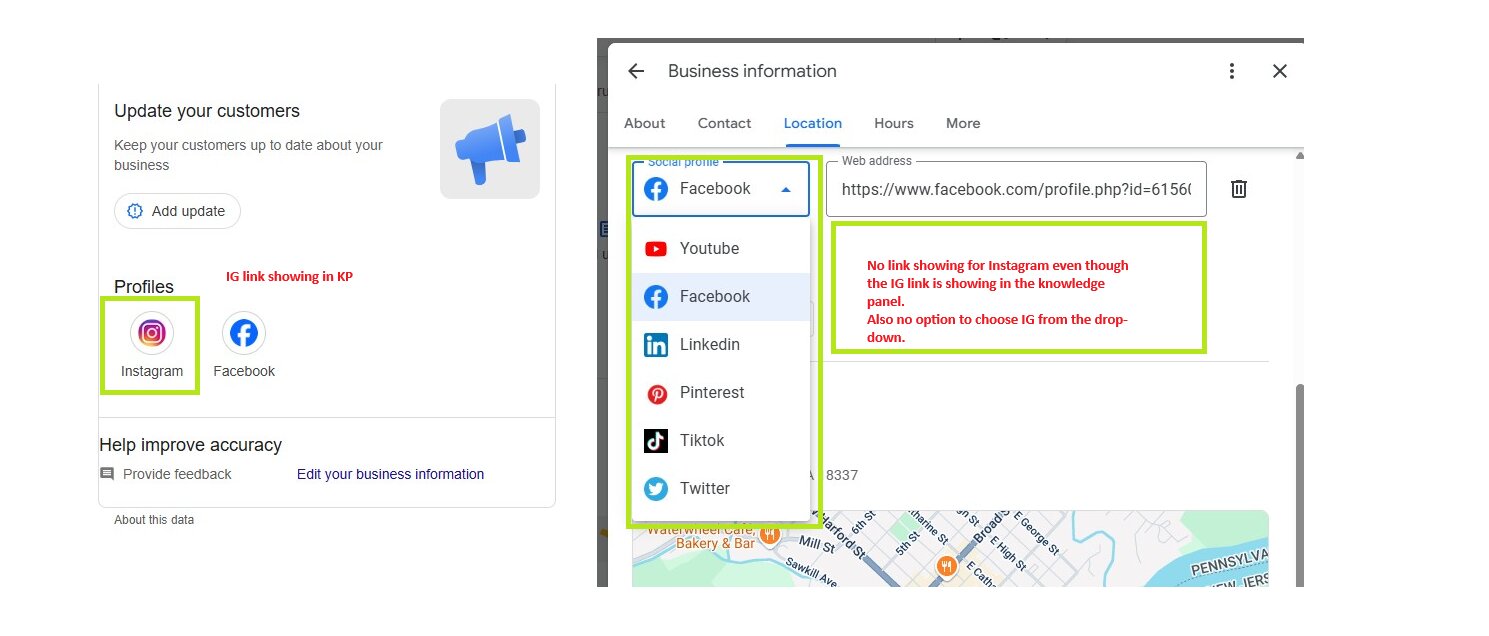Choose Pinterest from the social profile list
The width and height of the screenshot is (1489, 636).
pyautogui.click(x=721, y=393)
